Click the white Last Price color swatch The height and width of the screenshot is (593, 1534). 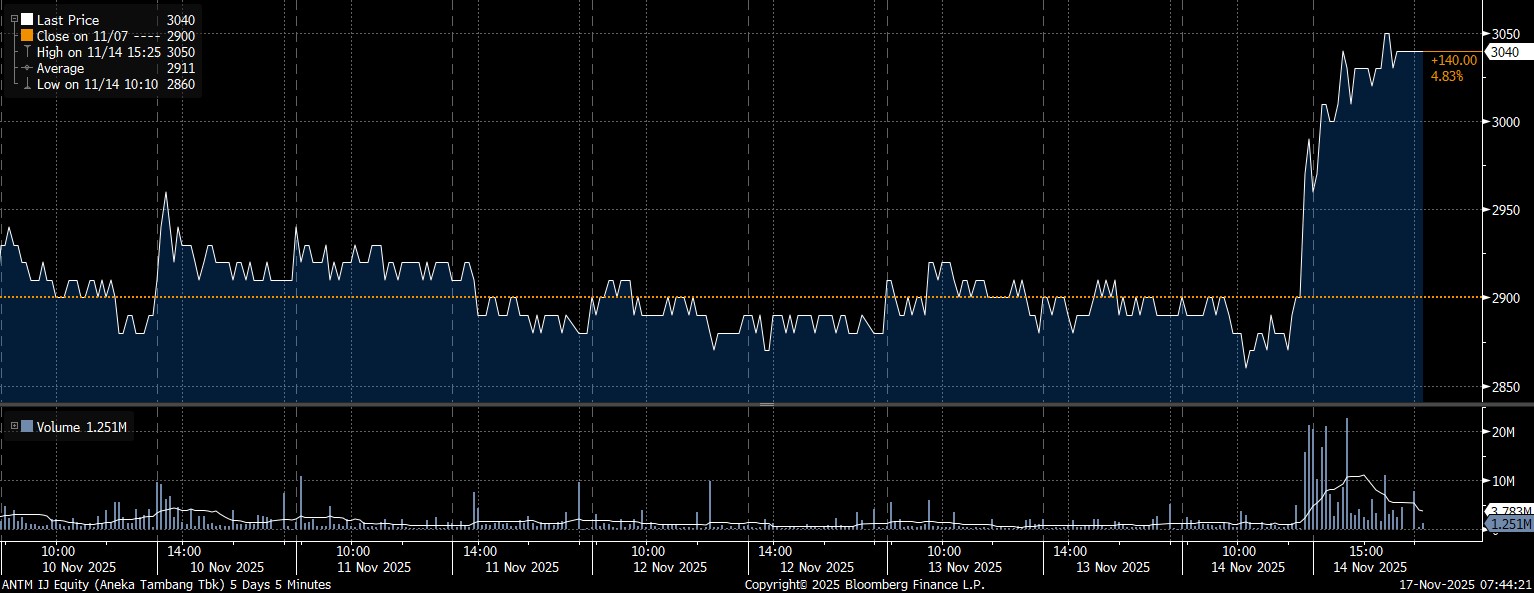27,20
